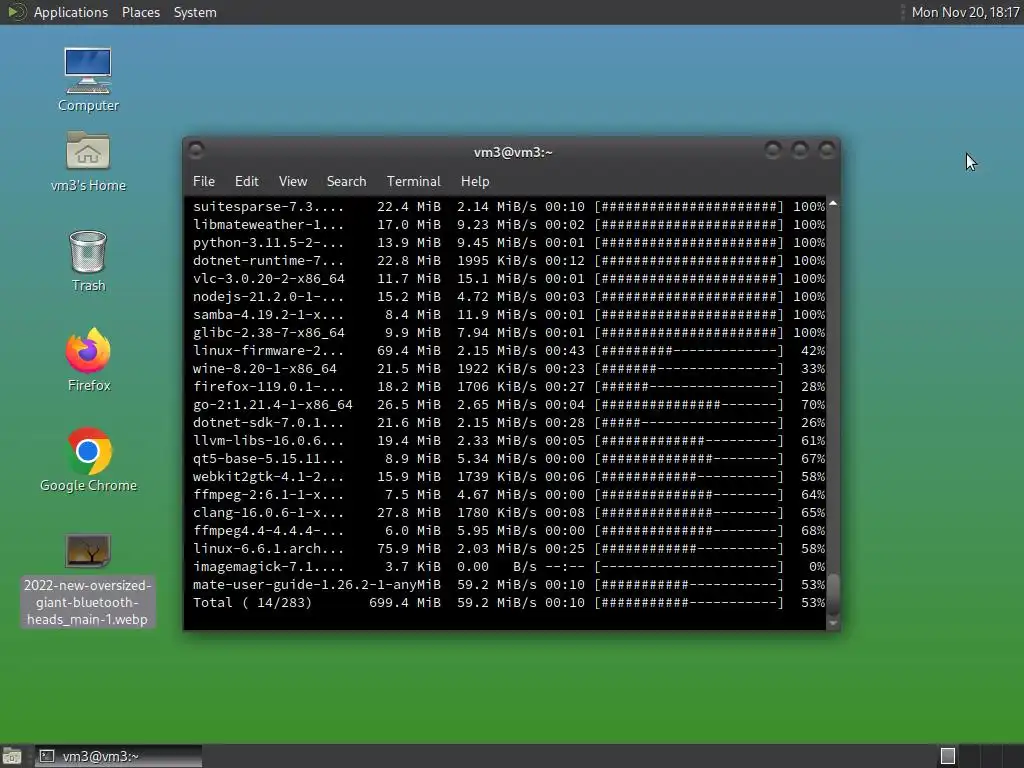
Task: Open the Search menu in terminal
Action: pos(346,182)
